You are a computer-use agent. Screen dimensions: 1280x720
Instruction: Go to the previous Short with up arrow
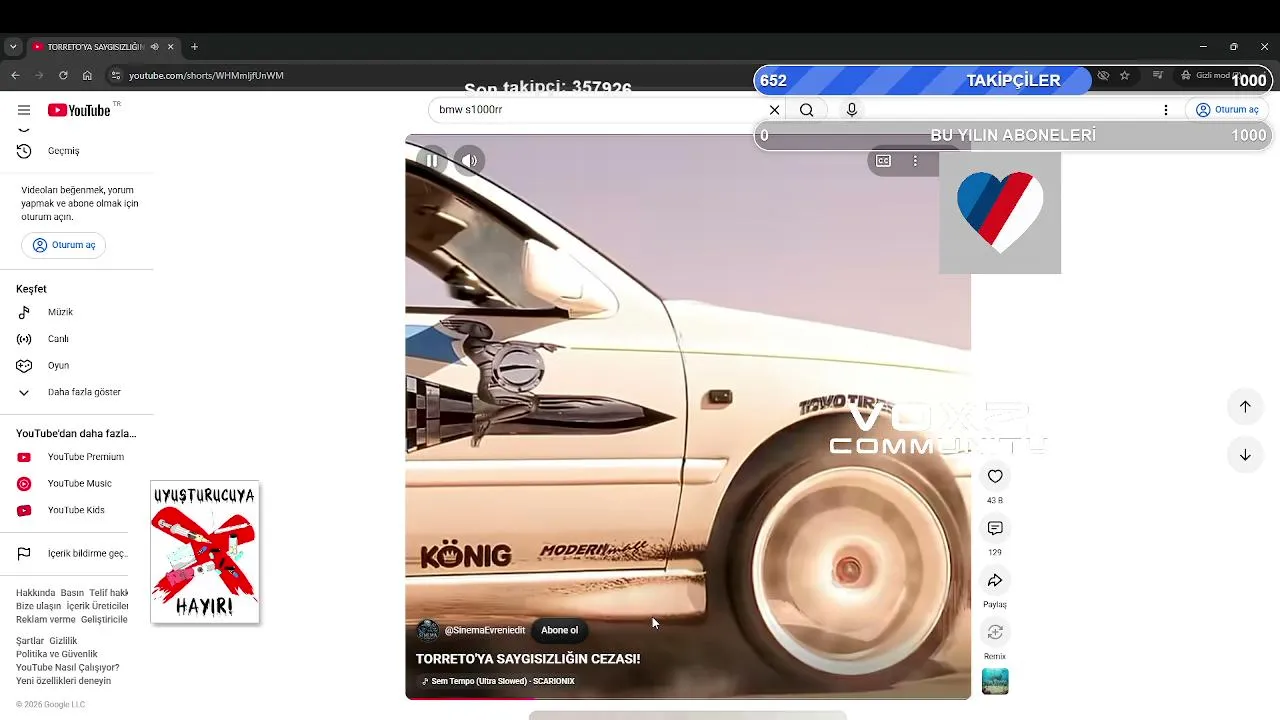click(x=1245, y=406)
